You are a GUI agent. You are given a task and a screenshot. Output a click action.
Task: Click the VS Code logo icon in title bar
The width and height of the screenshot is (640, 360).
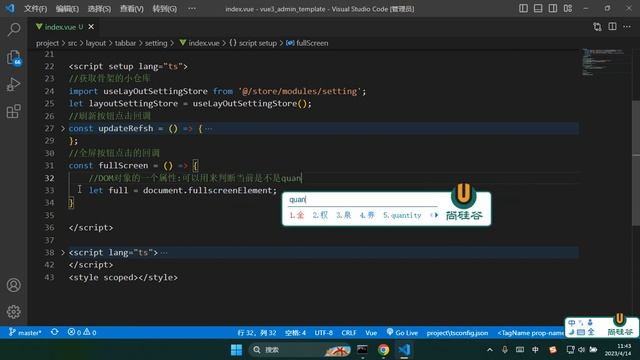(10, 8)
